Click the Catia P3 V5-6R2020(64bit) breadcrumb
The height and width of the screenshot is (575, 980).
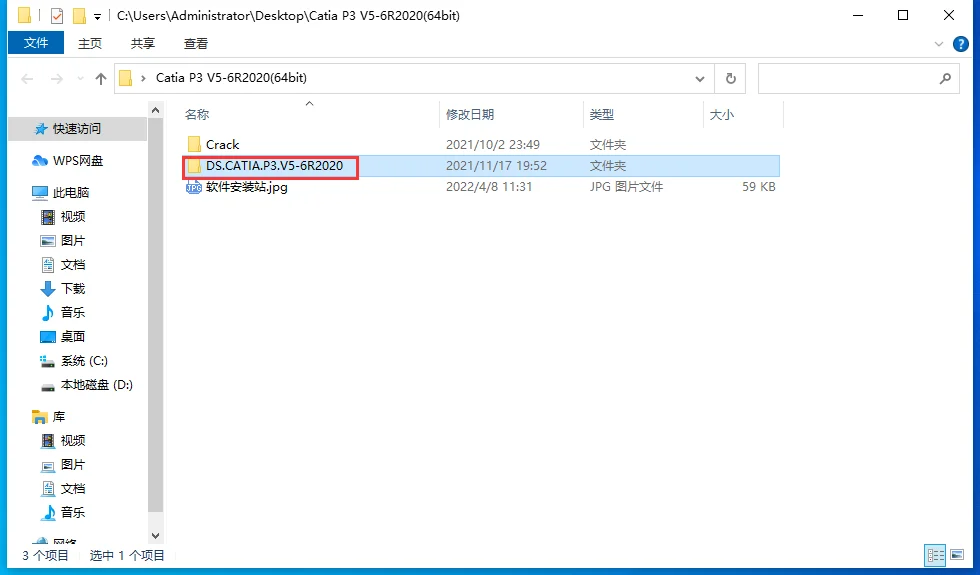coord(231,78)
